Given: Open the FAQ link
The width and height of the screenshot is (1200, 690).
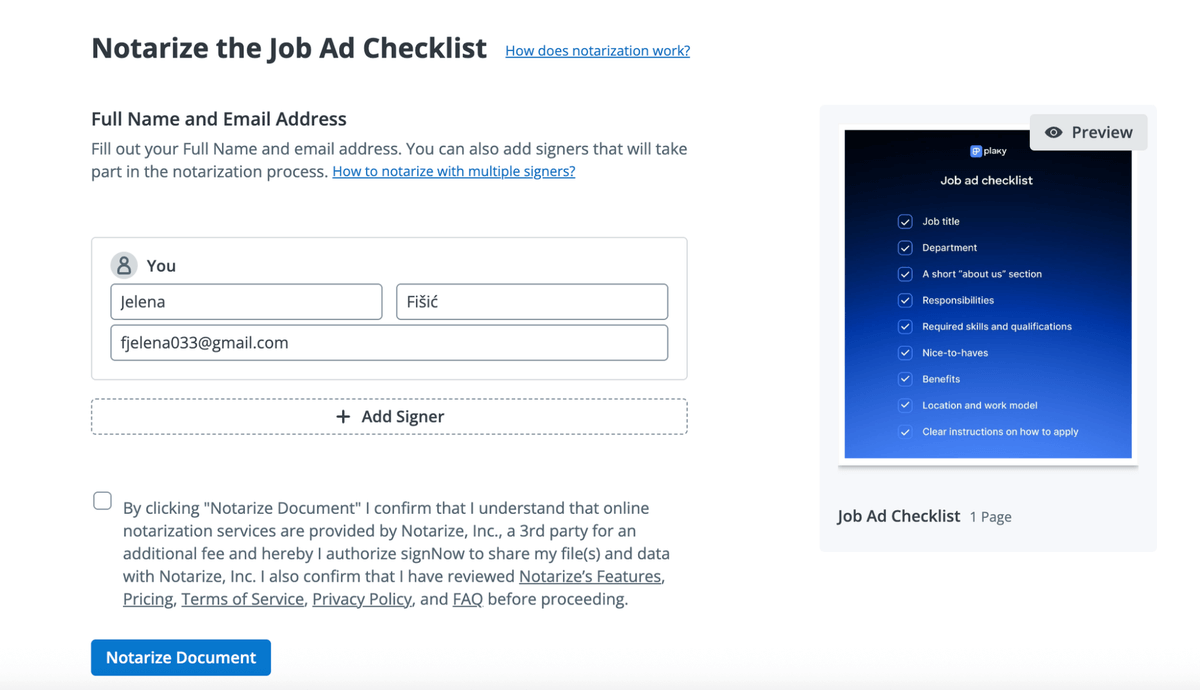Looking at the screenshot, I should [x=467, y=598].
